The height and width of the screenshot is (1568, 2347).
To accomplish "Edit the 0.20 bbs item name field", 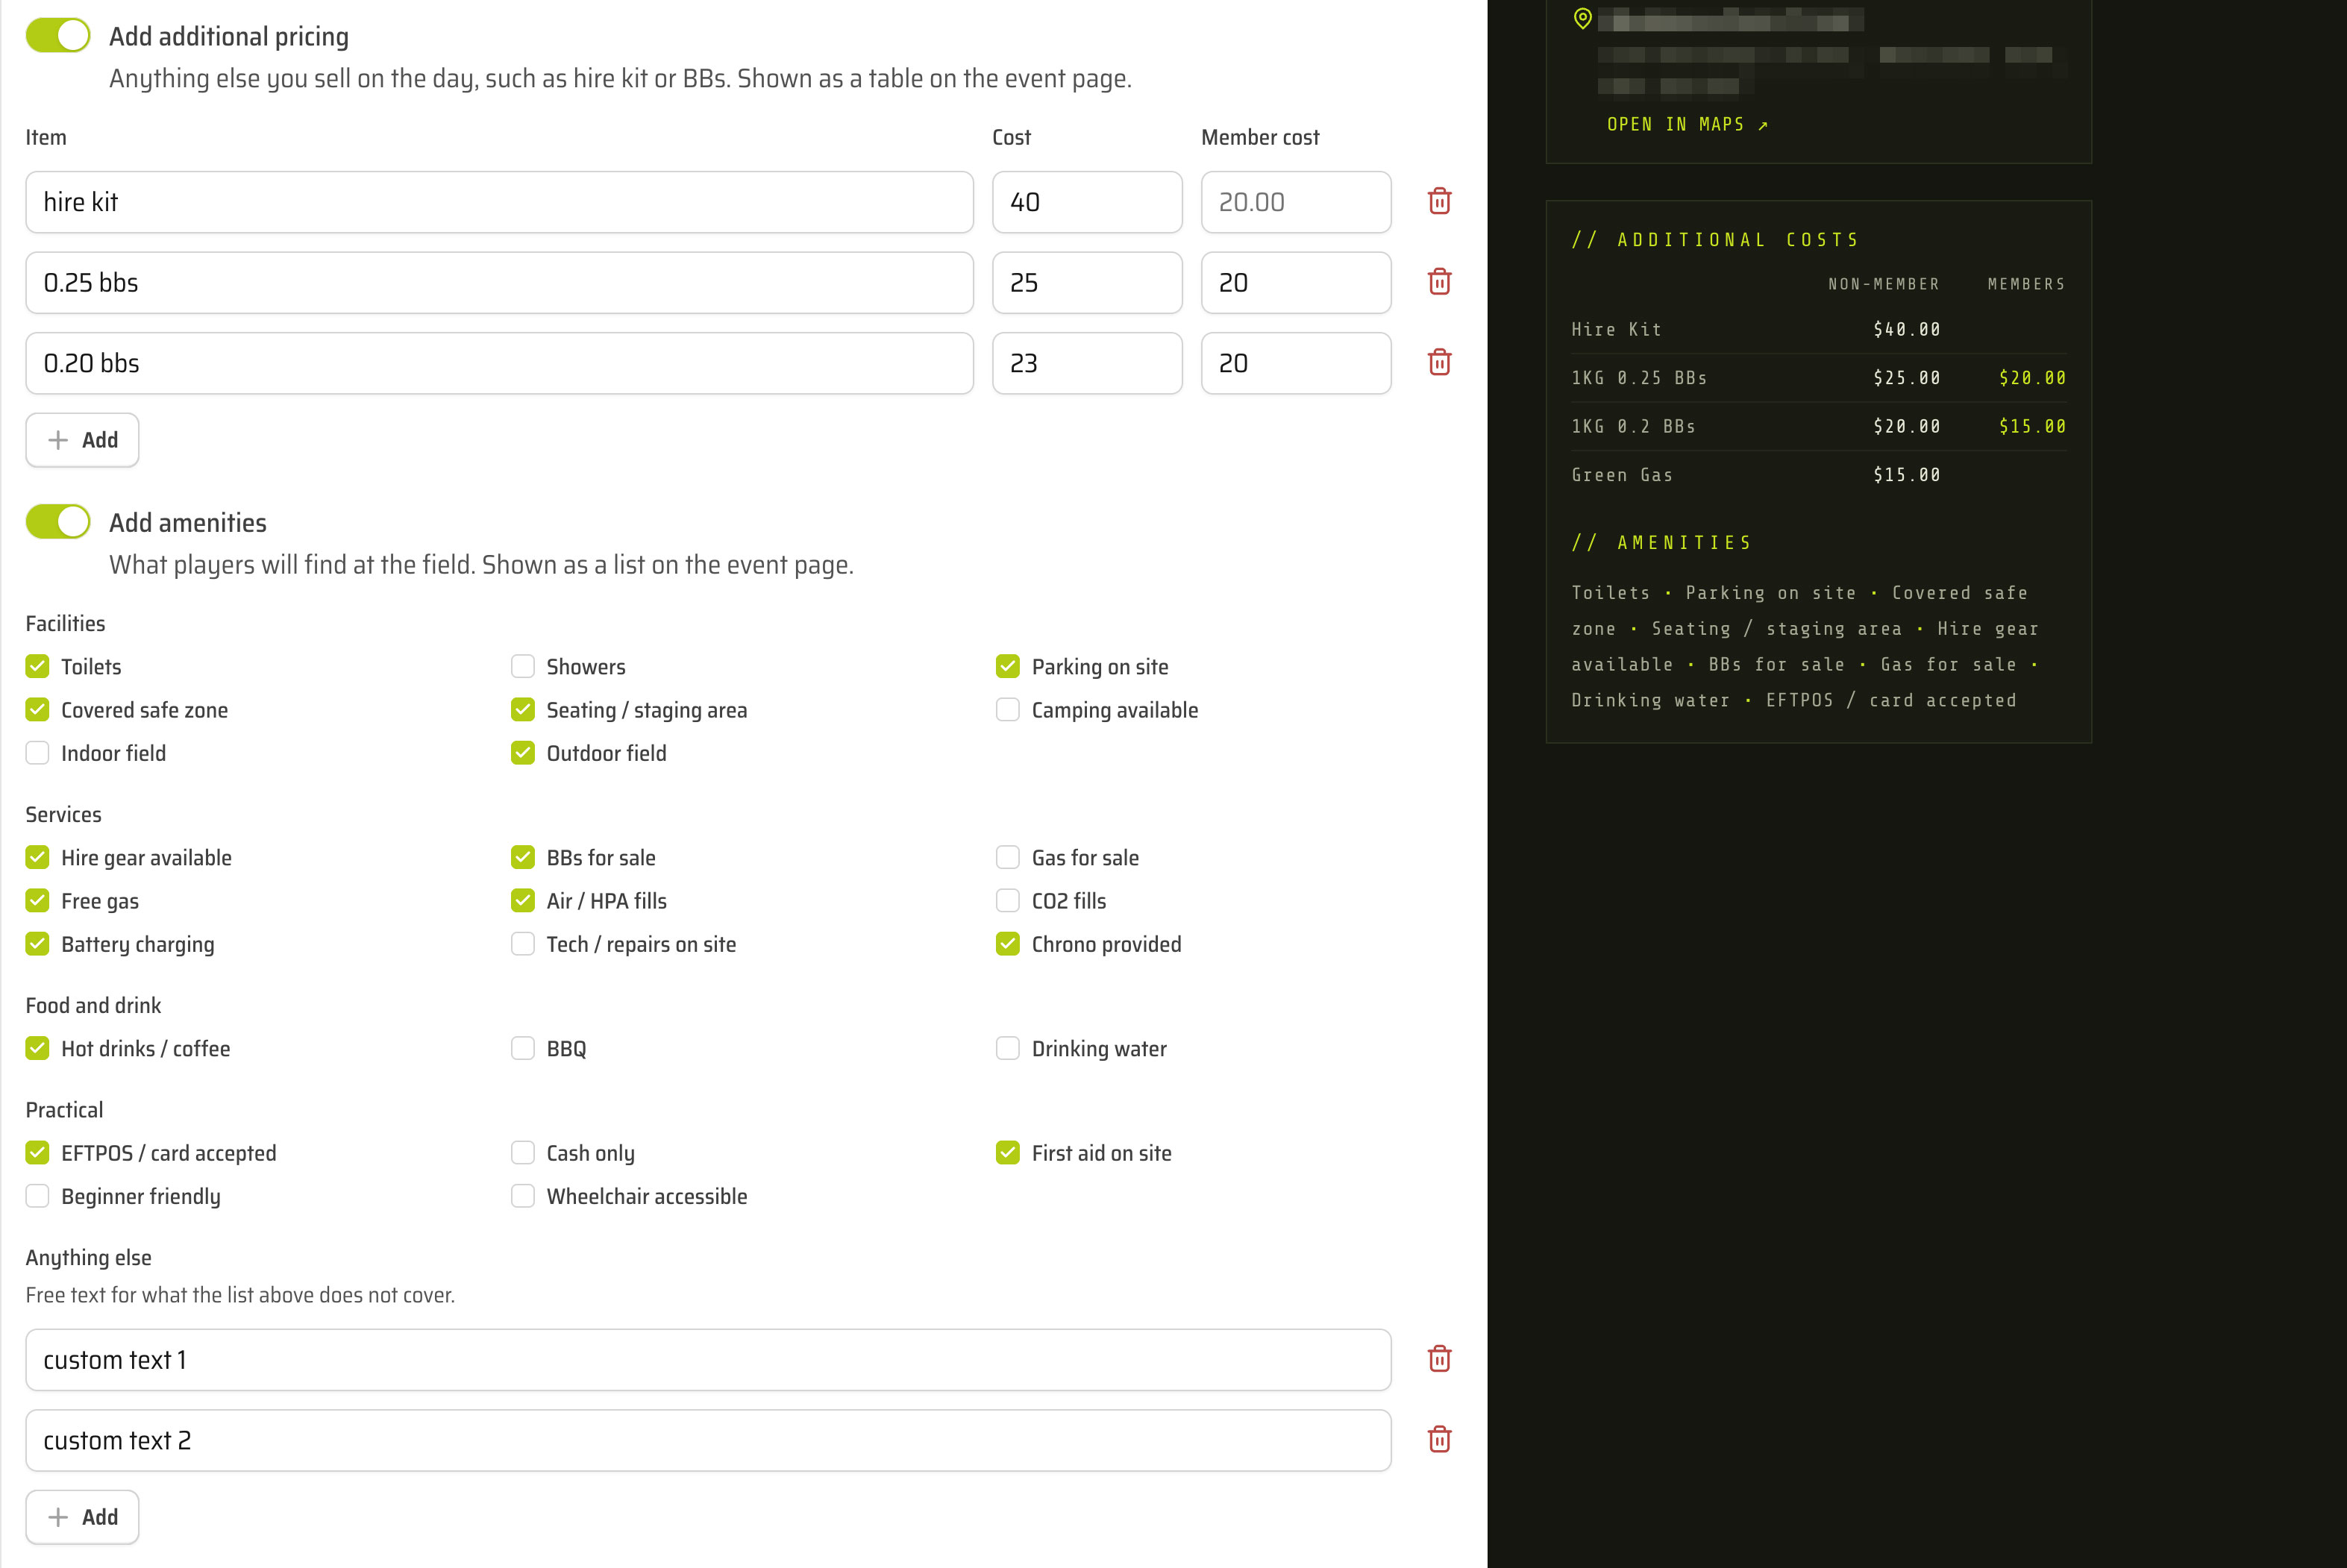I will [499, 363].
